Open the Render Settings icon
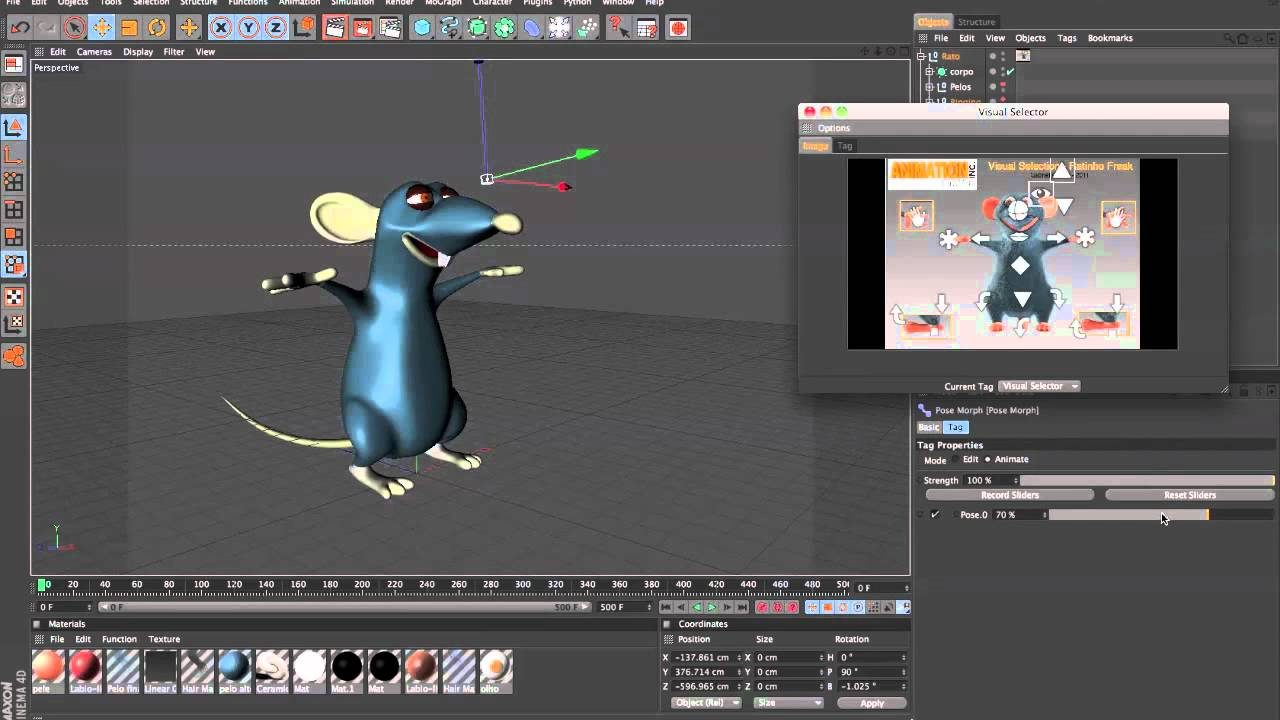Image resolution: width=1280 pixels, height=720 pixels. [390, 28]
